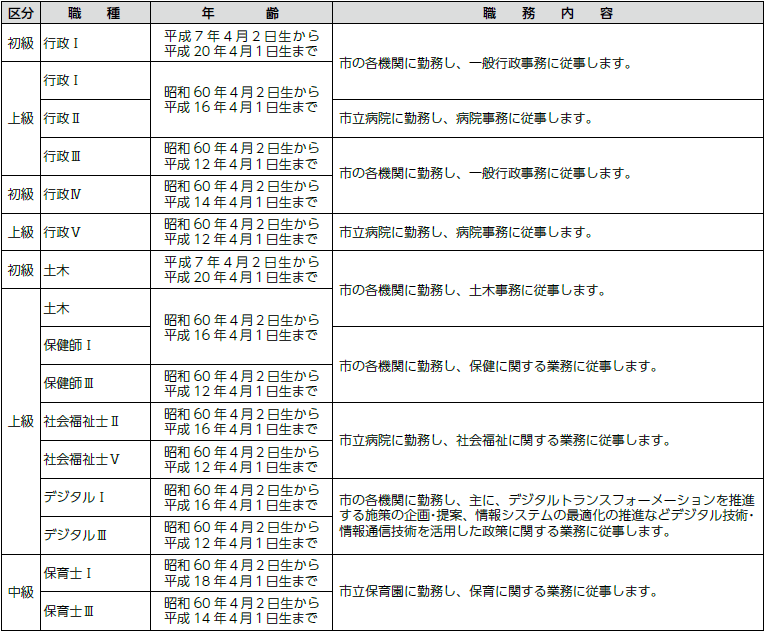Click the 市立保育園 job description text

(x=498, y=592)
